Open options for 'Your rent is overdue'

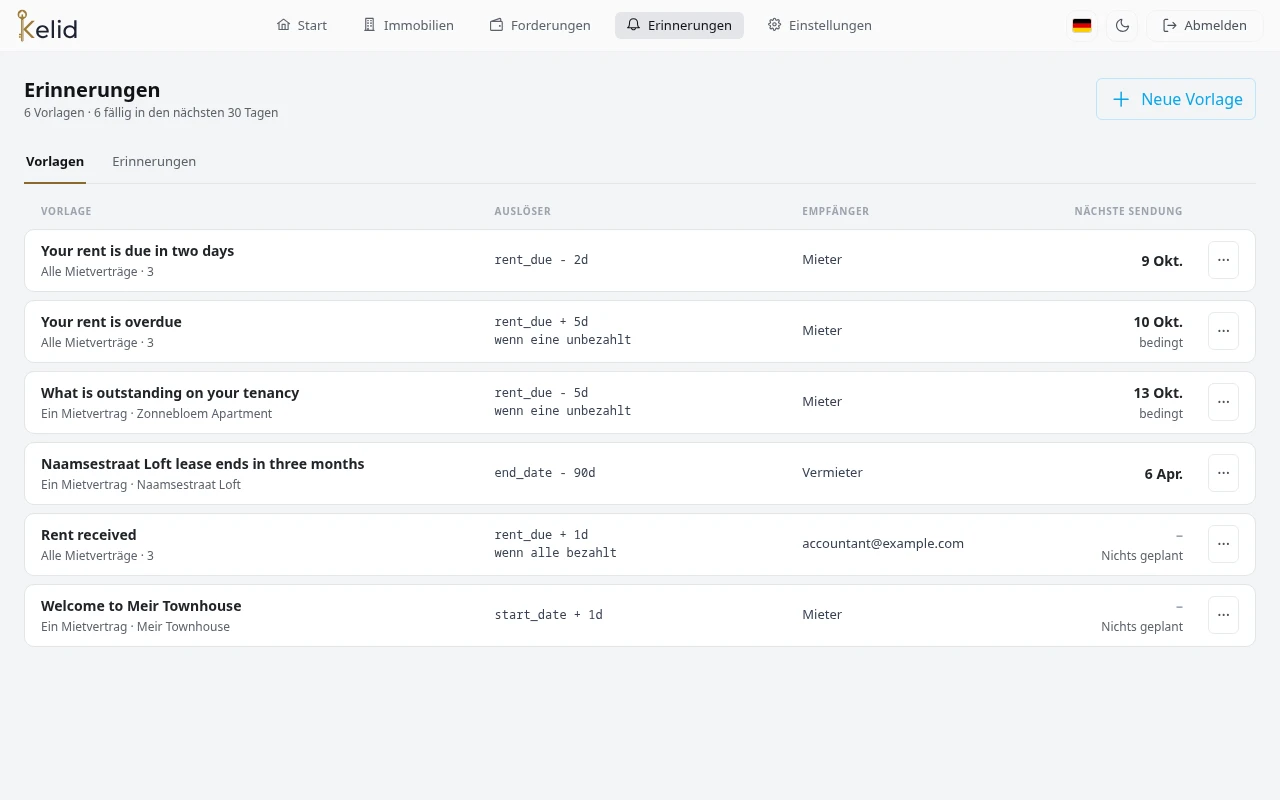[1223, 331]
